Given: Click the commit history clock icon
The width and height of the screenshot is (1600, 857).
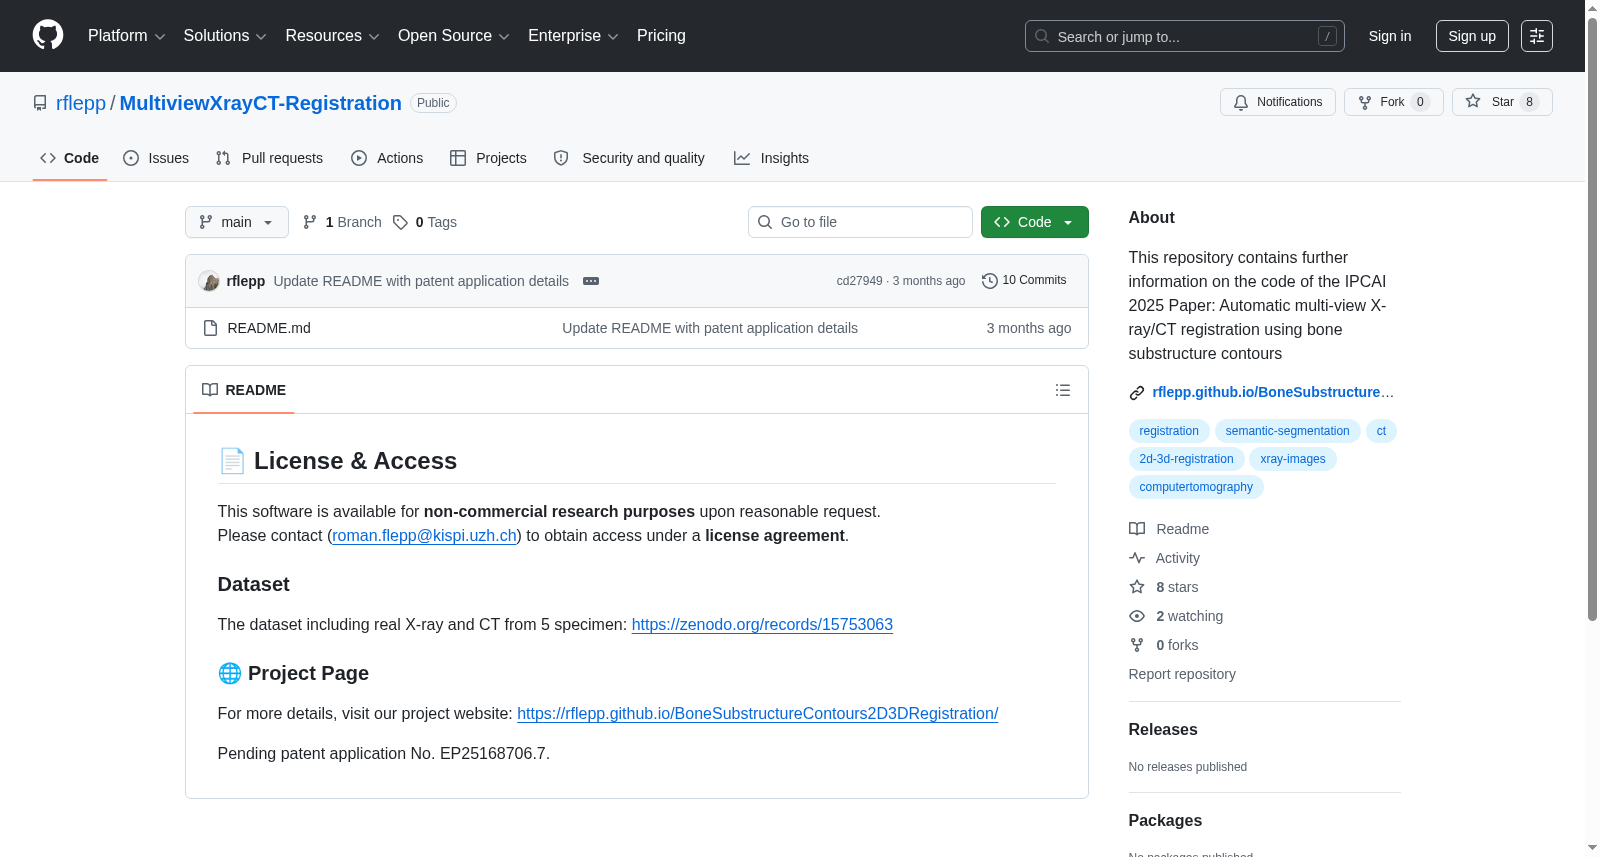Looking at the screenshot, I should tap(990, 281).
